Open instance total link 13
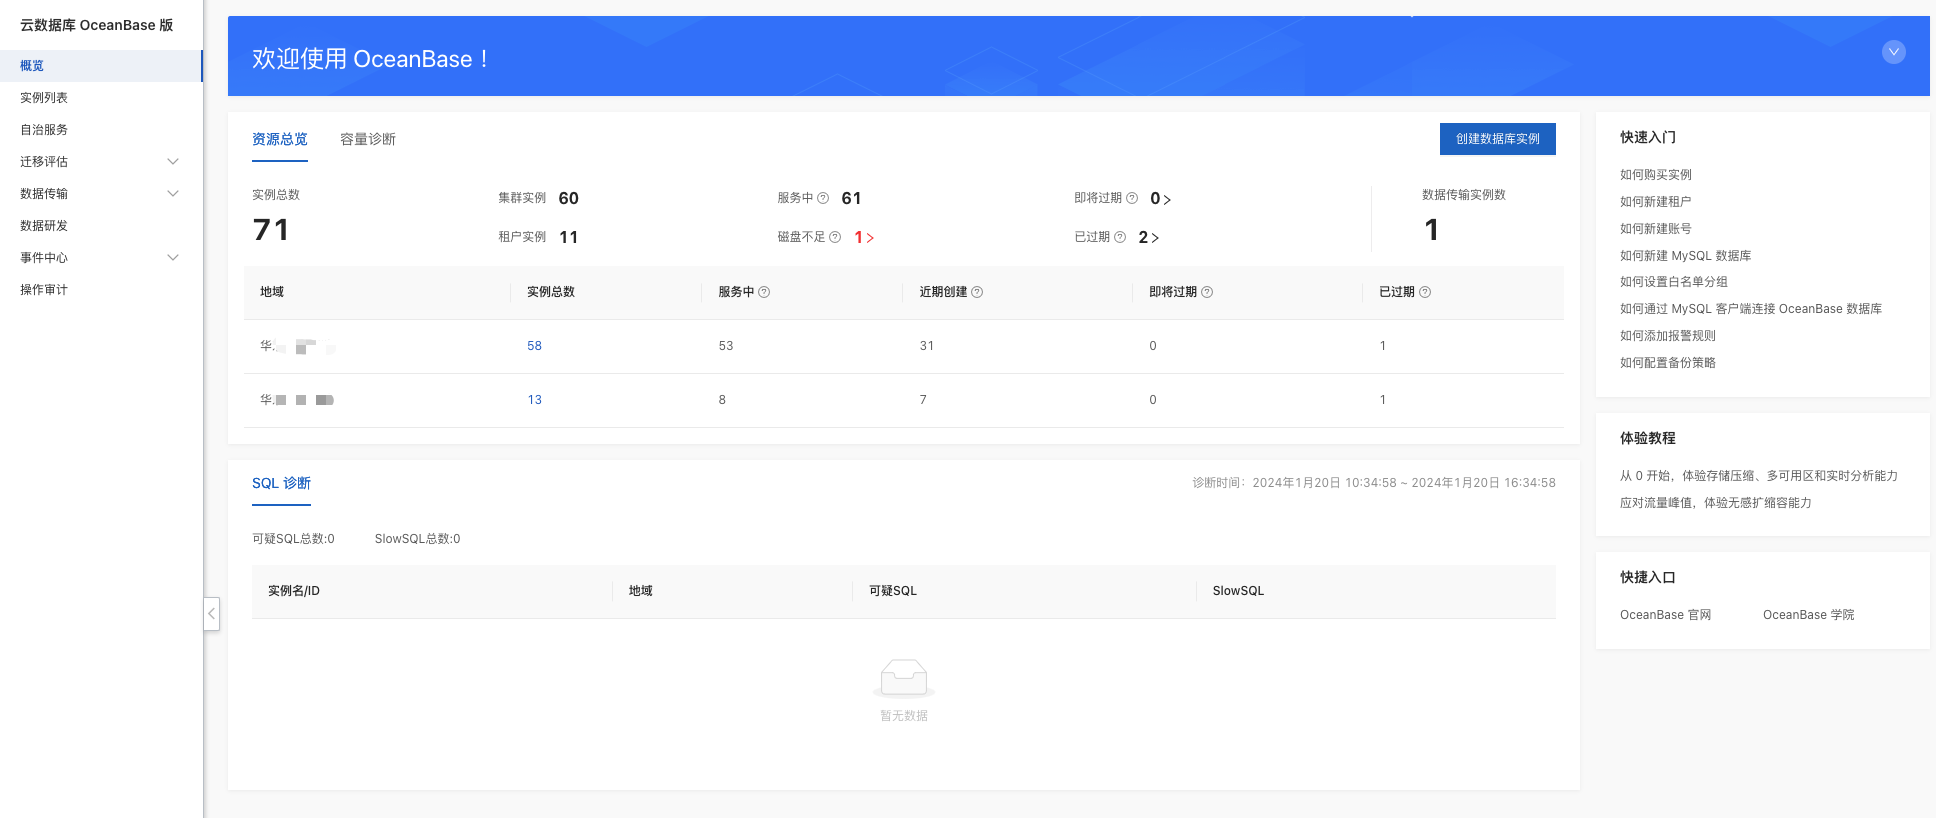This screenshot has height=818, width=1936. [x=534, y=400]
